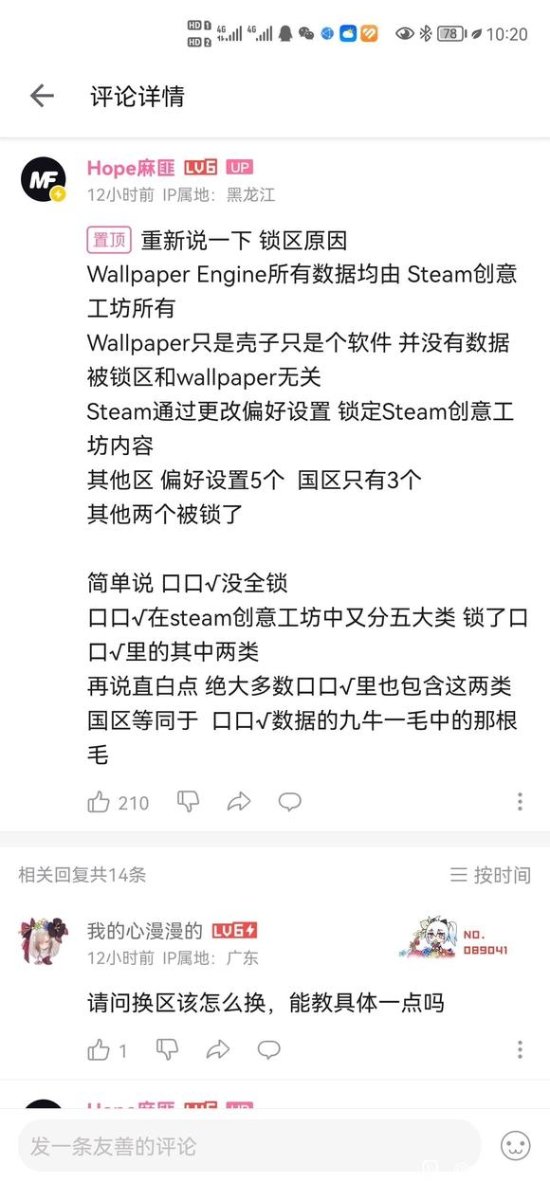Go back using the arrow icon
Screen dimensions: 550x1183
click(x=41, y=96)
